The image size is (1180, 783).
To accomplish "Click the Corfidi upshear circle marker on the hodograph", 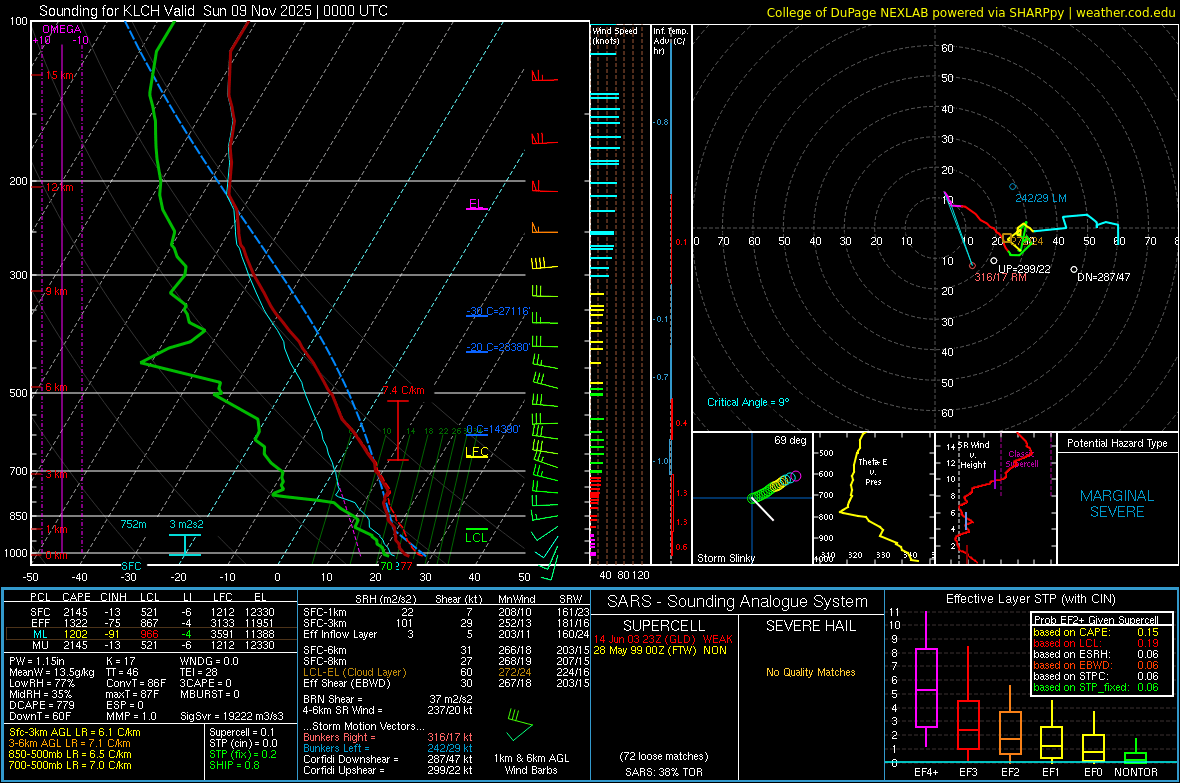I will [x=993, y=260].
